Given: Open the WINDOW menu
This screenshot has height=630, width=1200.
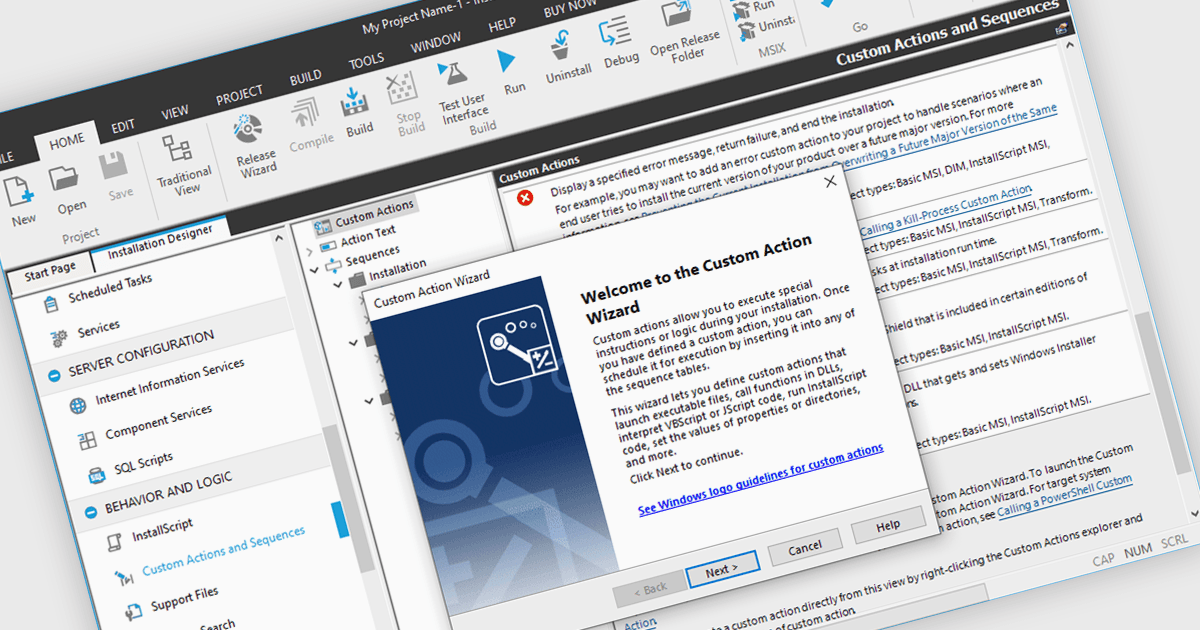Looking at the screenshot, I should [x=436, y=44].
